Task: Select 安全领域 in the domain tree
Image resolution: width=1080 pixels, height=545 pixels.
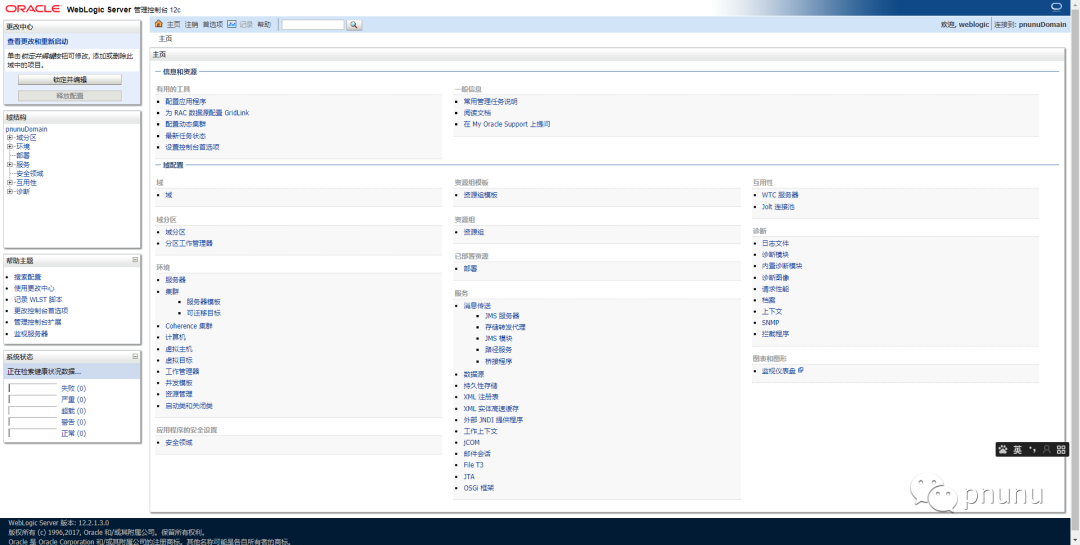Action: 30,174
